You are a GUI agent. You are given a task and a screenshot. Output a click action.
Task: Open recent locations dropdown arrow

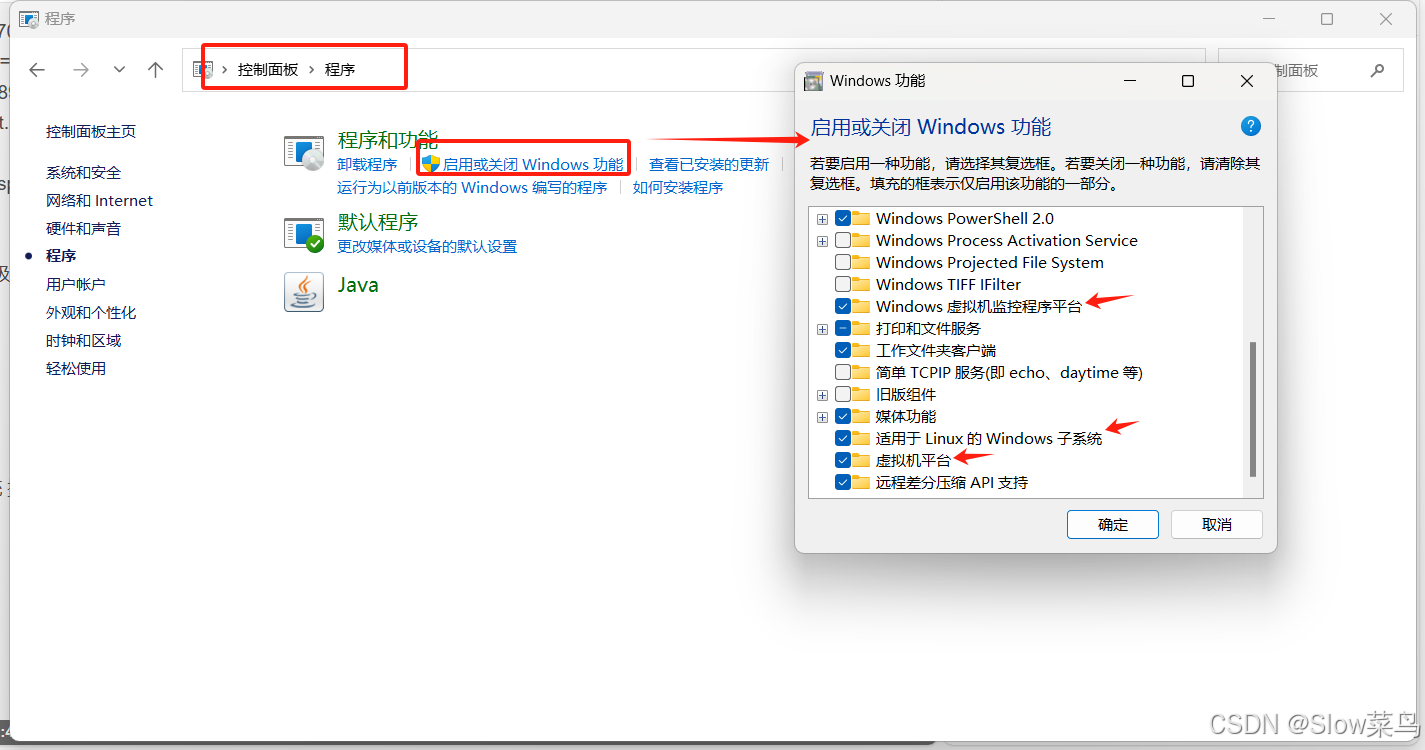120,70
